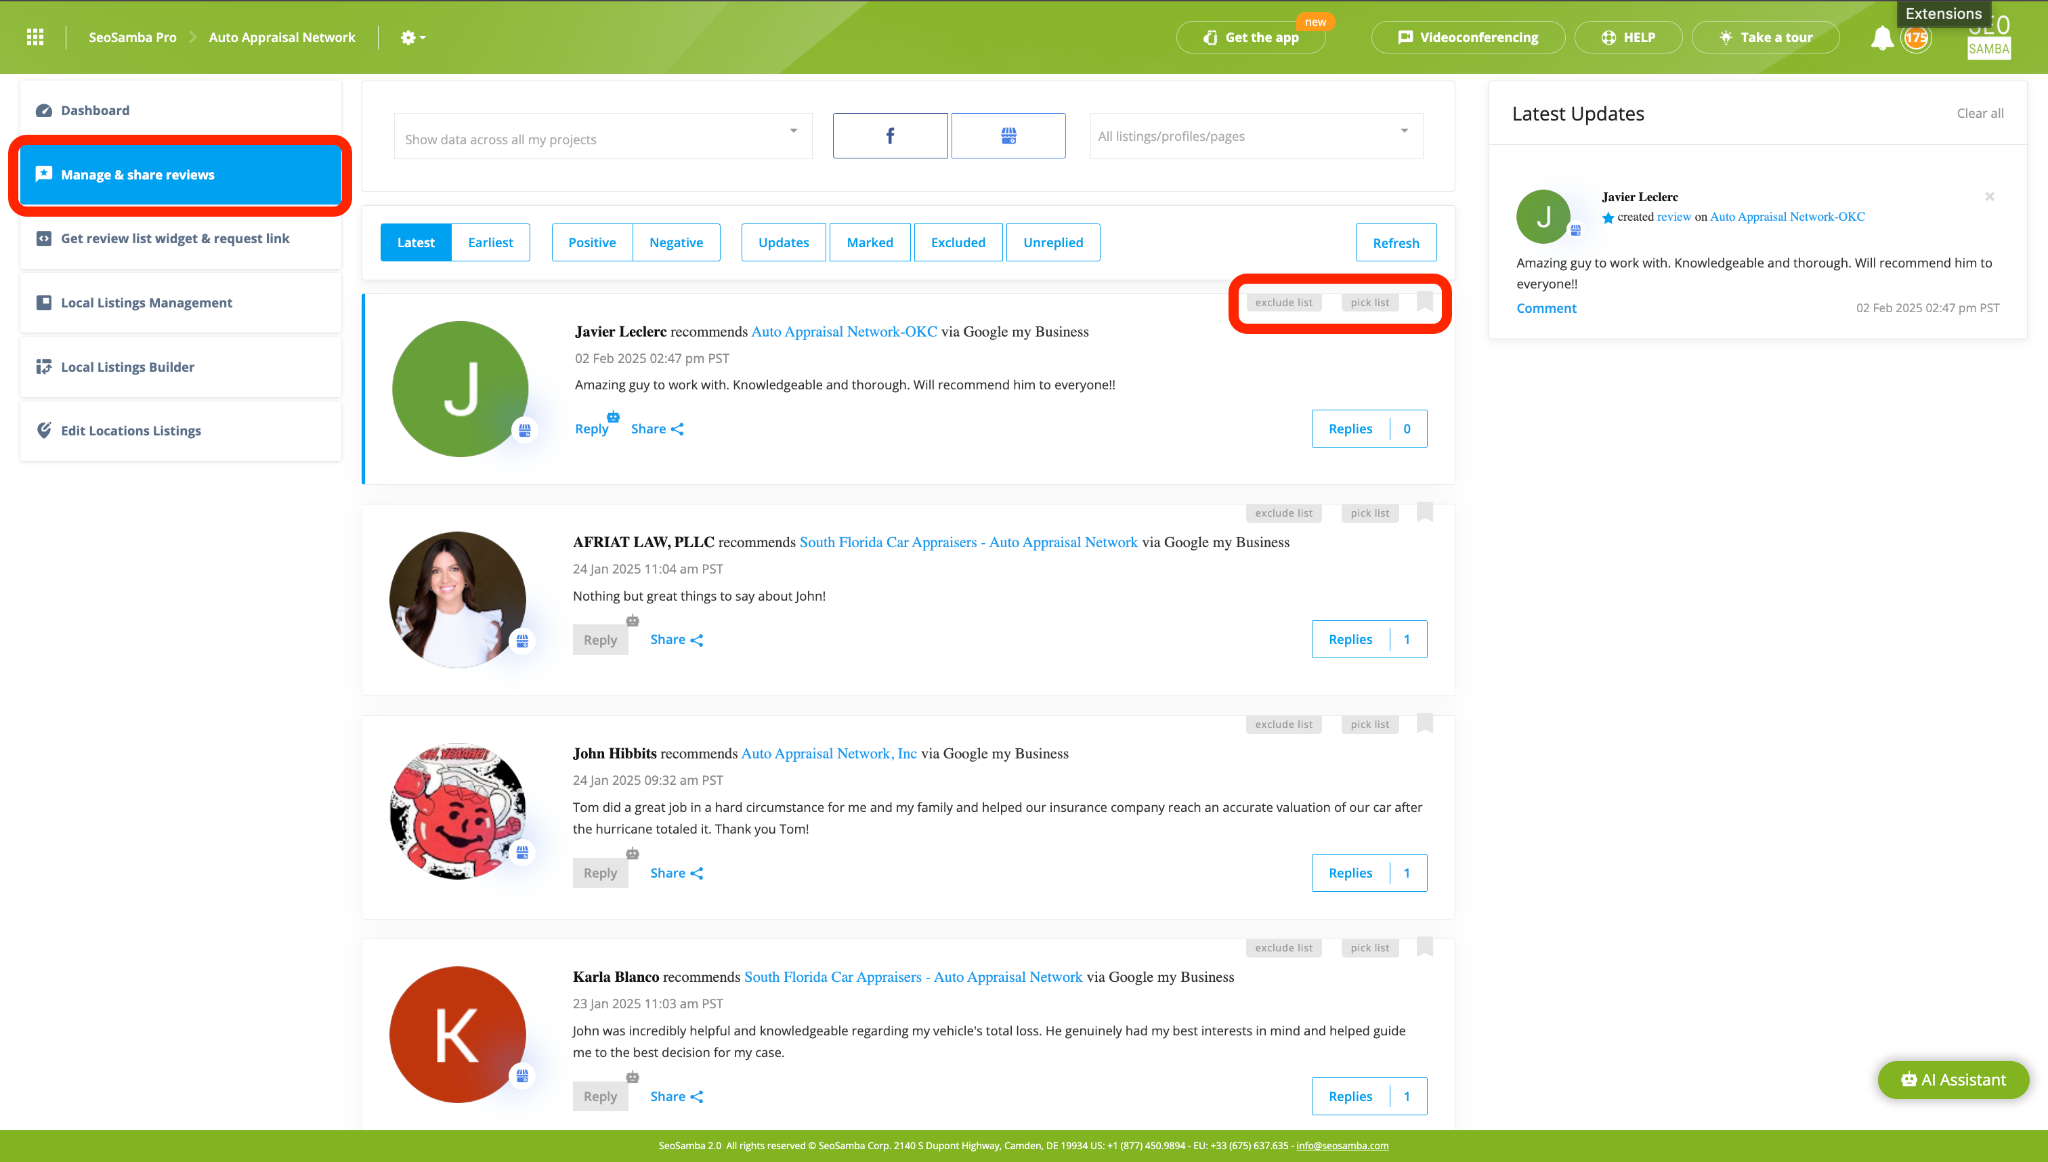Click the SeoSamba logo in top right
This screenshot has height=1162, width=2048.
(x=1988, y=38)
